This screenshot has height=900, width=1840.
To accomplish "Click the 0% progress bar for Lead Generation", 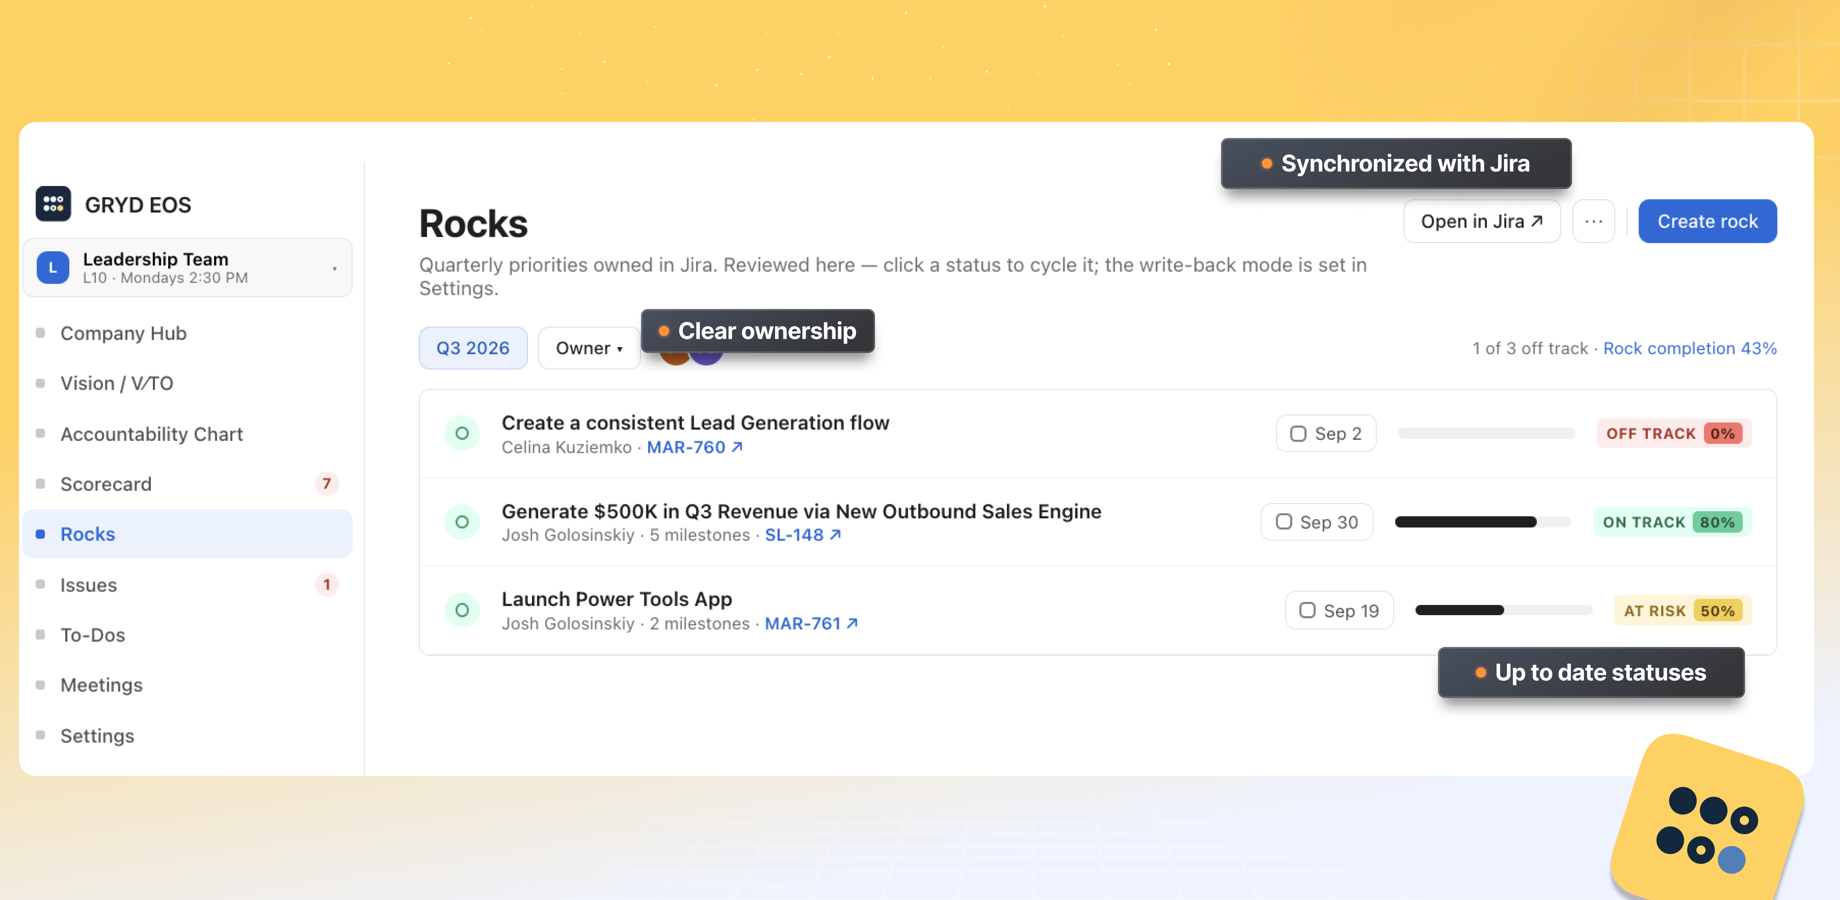I will point(1486,434).
